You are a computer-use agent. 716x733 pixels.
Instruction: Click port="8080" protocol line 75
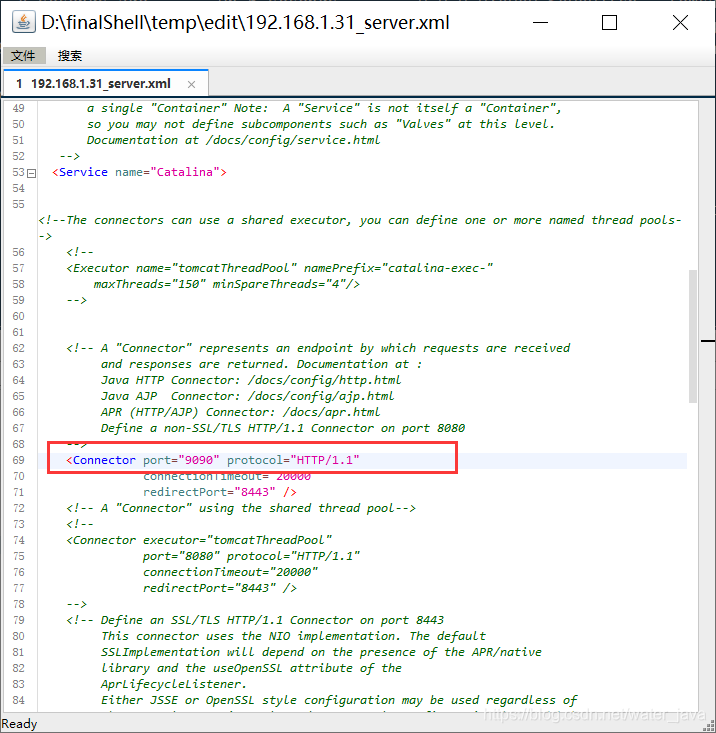(x=251, y=556)
